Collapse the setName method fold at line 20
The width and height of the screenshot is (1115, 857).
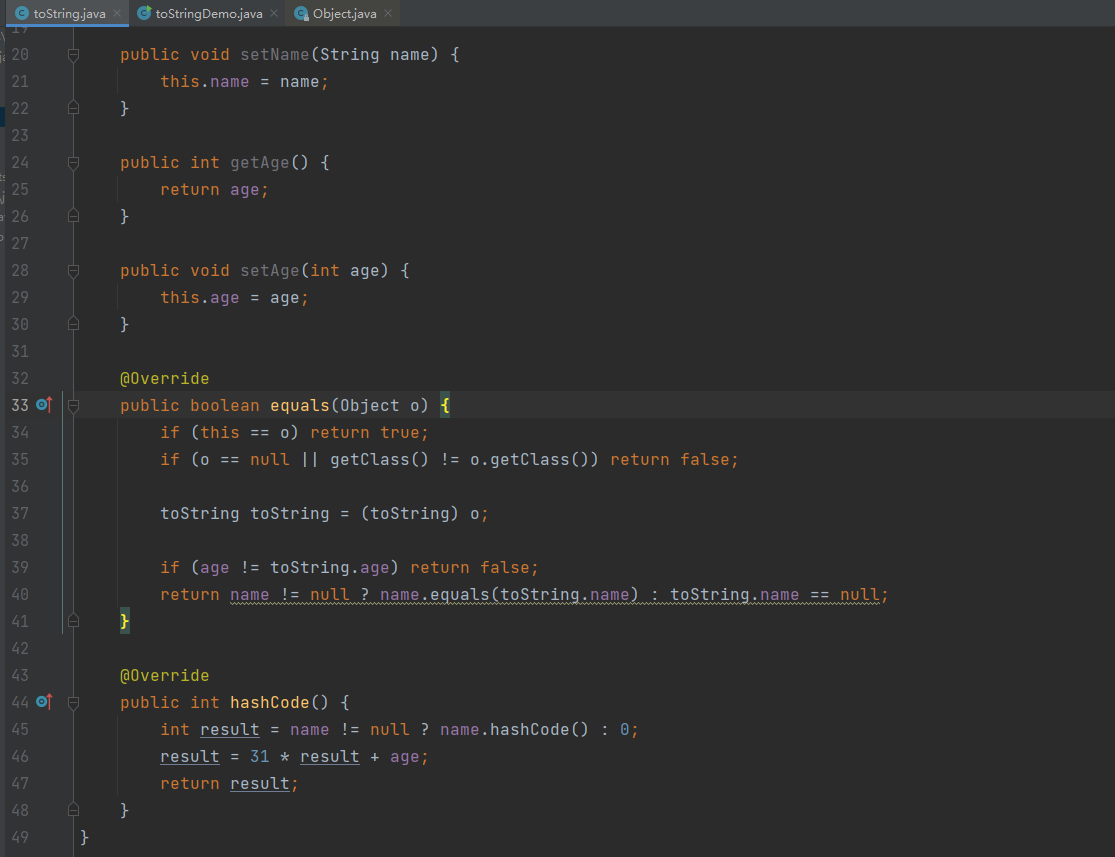[73, 55]
